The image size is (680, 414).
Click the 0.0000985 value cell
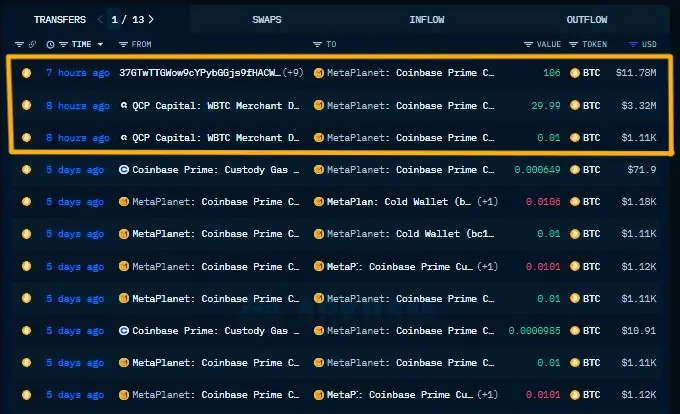[534, 331]
